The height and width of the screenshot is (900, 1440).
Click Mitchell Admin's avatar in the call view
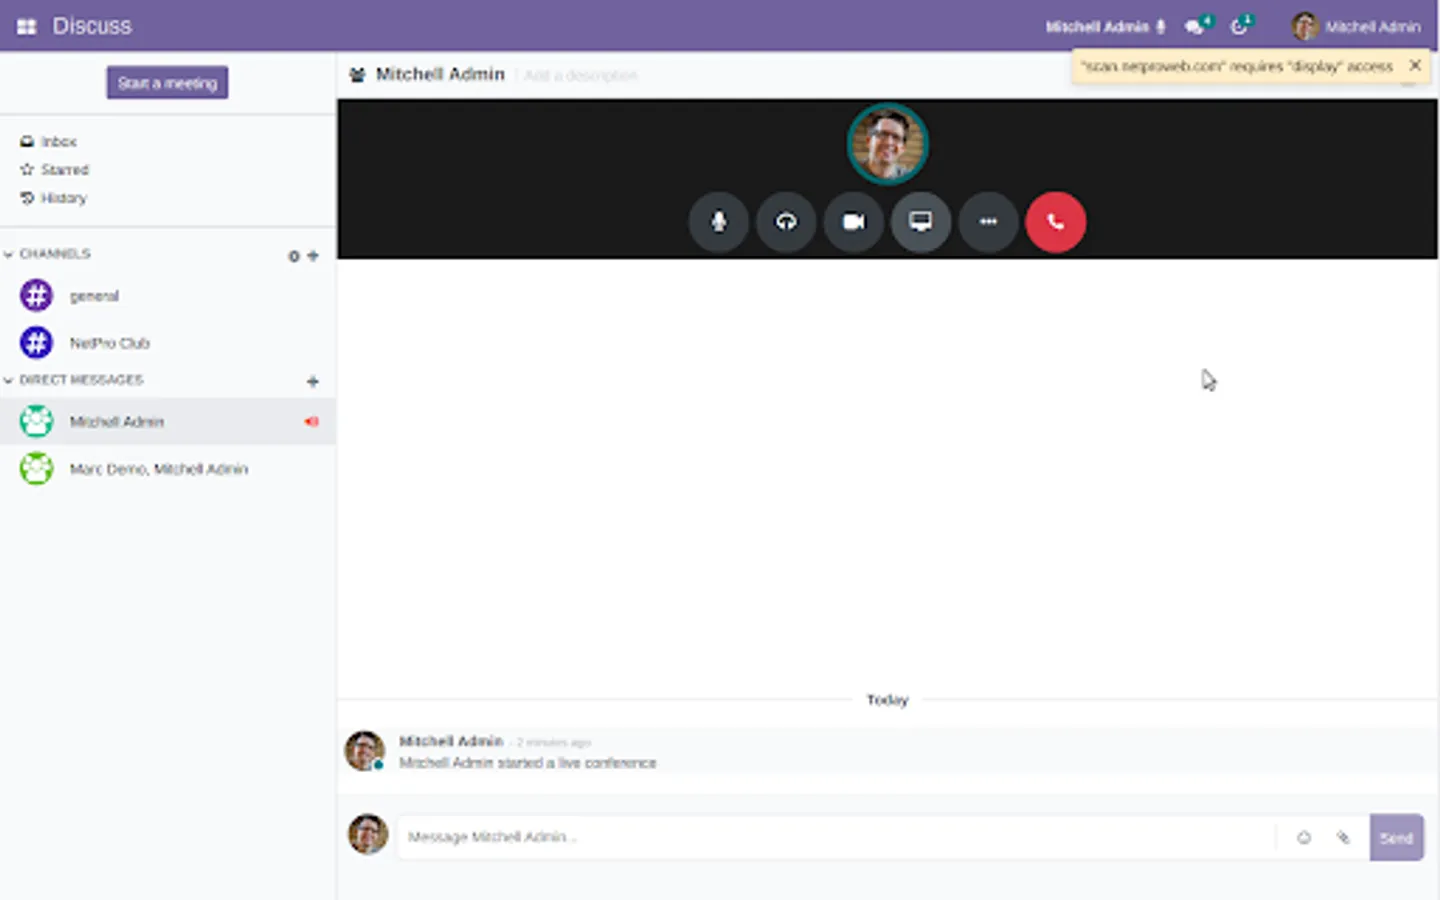[x=888, y=144]
